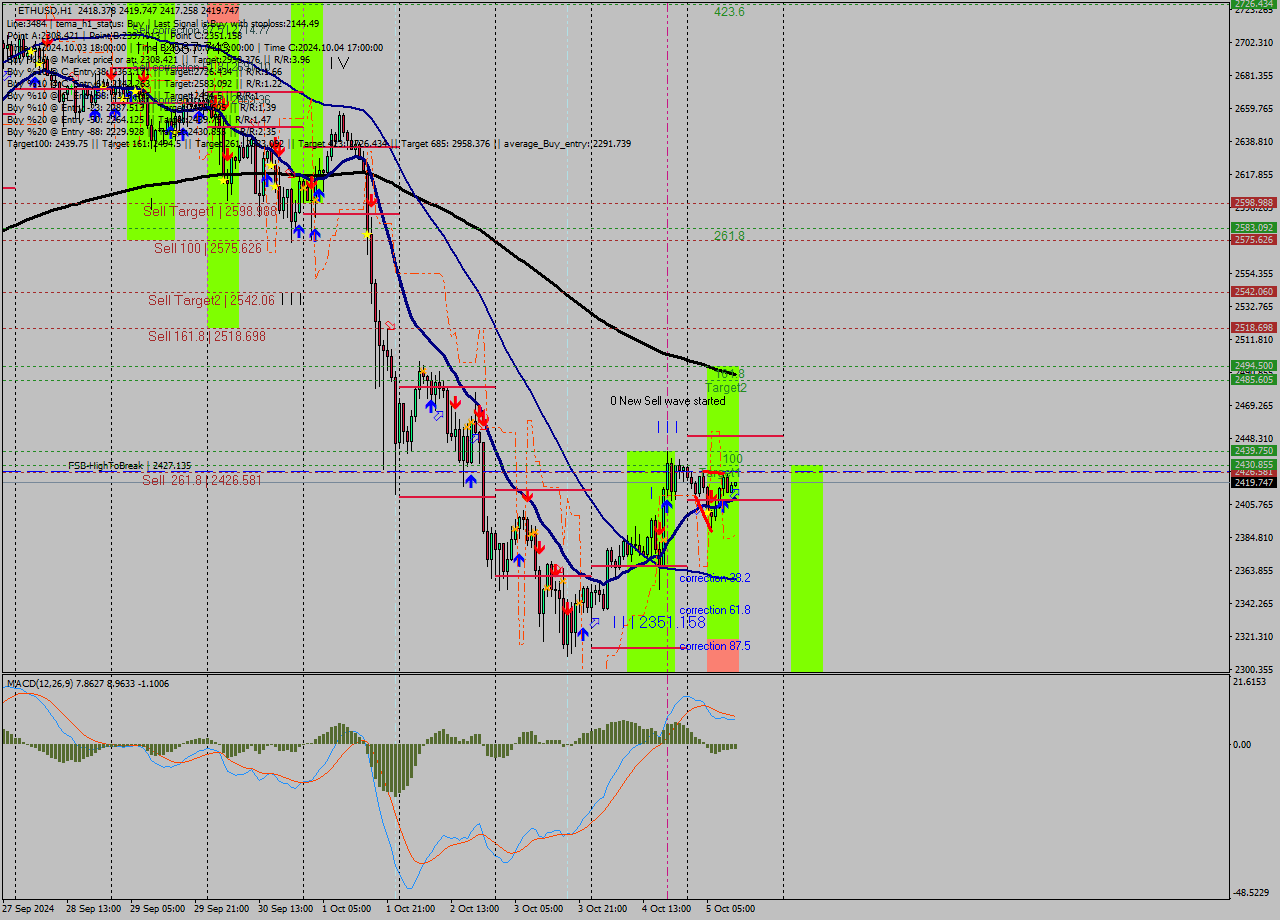The height and width of the screenshot is (920, 1280).
Task: Click the green 2494.500 price tag
Action: click(1254, 366)
